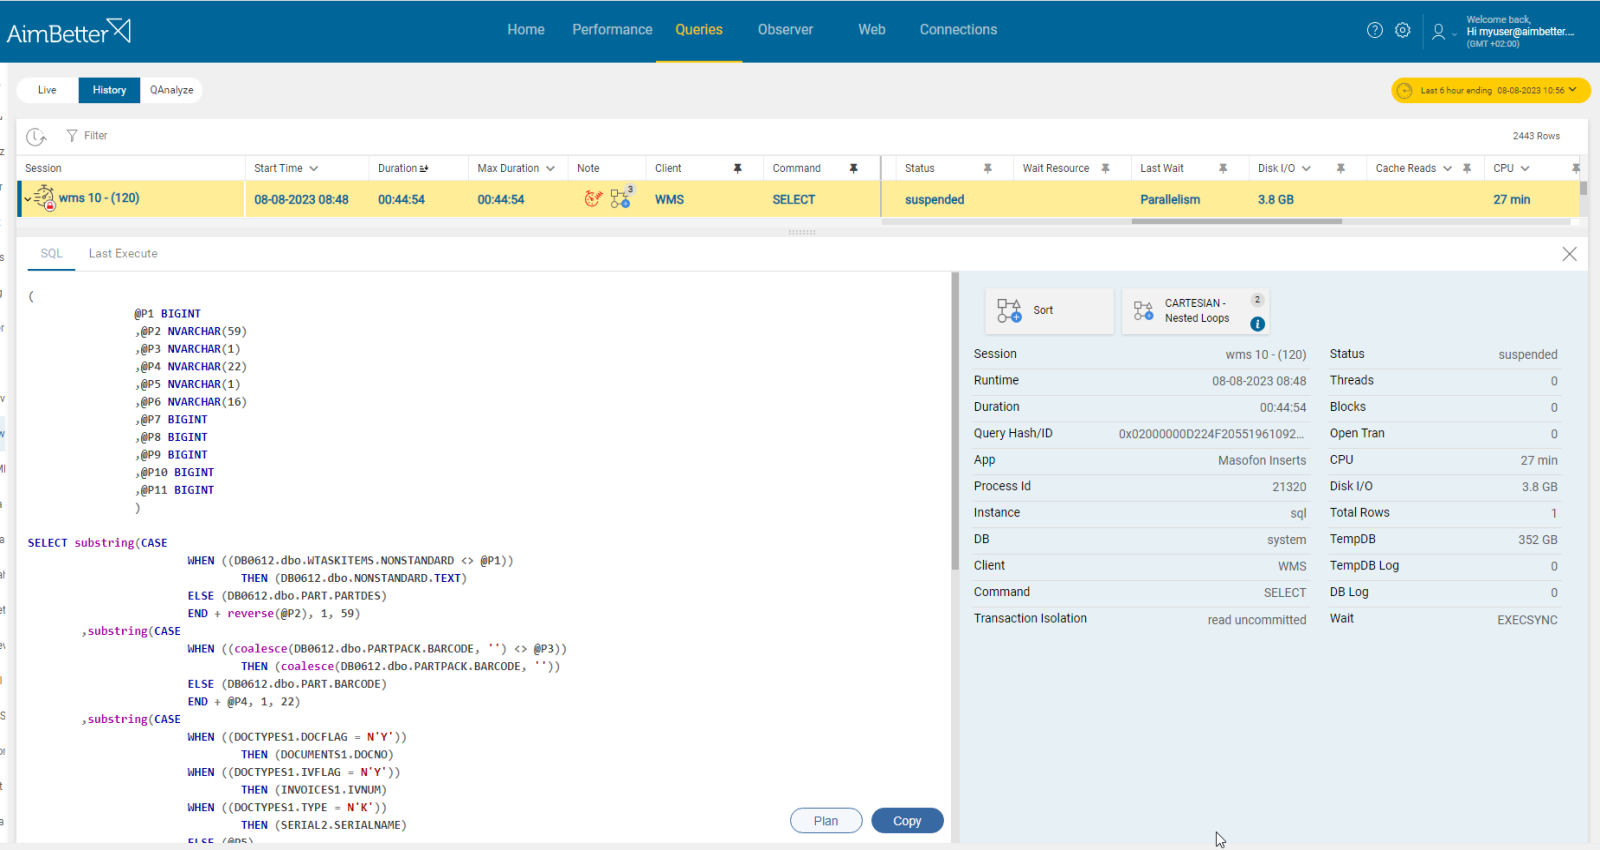This screenshot has height=850, width=1600.
Task: Click the Copy button
Action: click(x=907, y=821)
